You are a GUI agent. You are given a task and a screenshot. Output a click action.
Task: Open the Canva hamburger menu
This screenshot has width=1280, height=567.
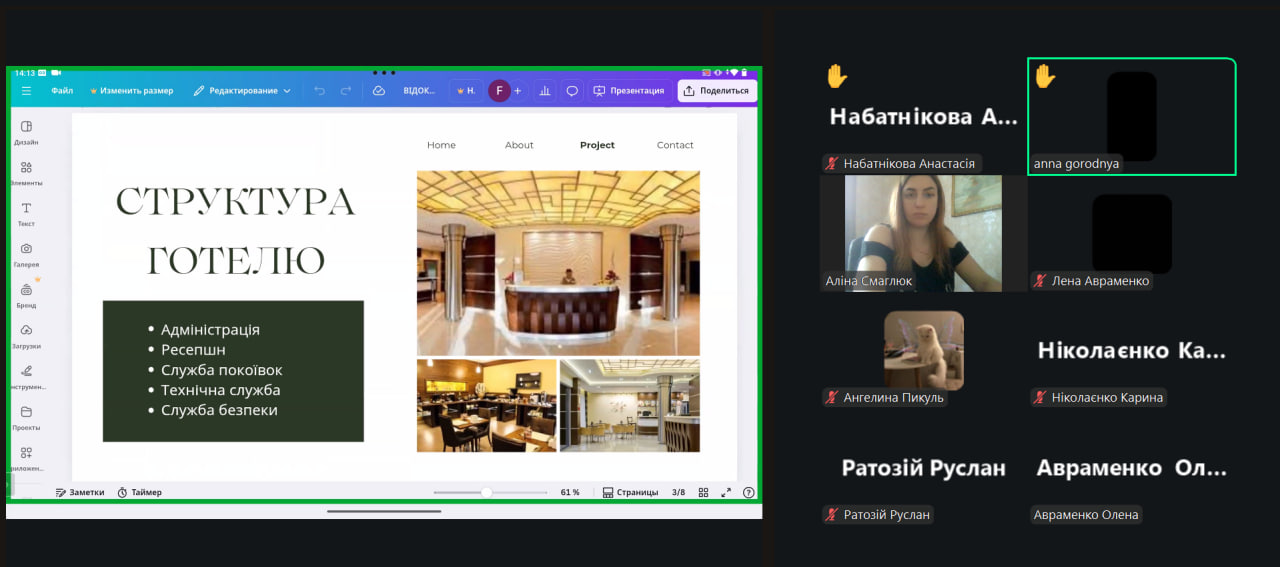click(x=26, y=91)
